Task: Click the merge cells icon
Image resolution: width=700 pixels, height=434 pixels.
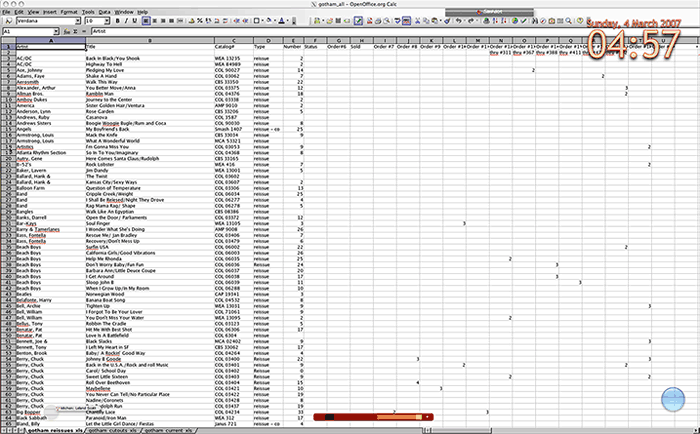Action: (x=180, y=21)
